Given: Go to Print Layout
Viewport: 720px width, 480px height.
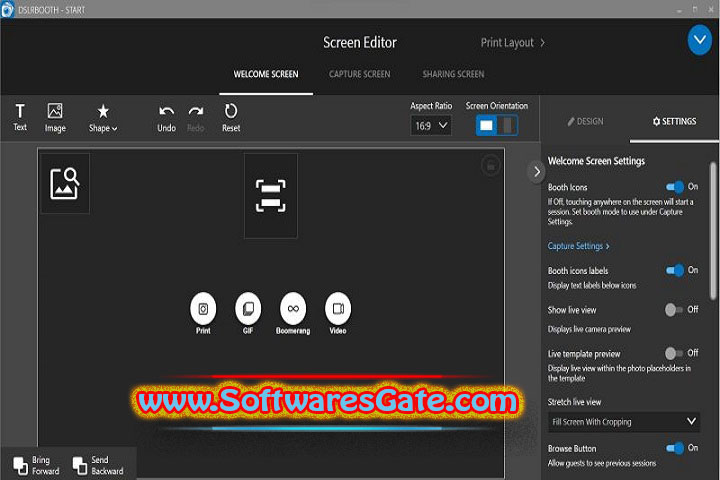Looking at the screenshot, I should (x=512, y=43).
